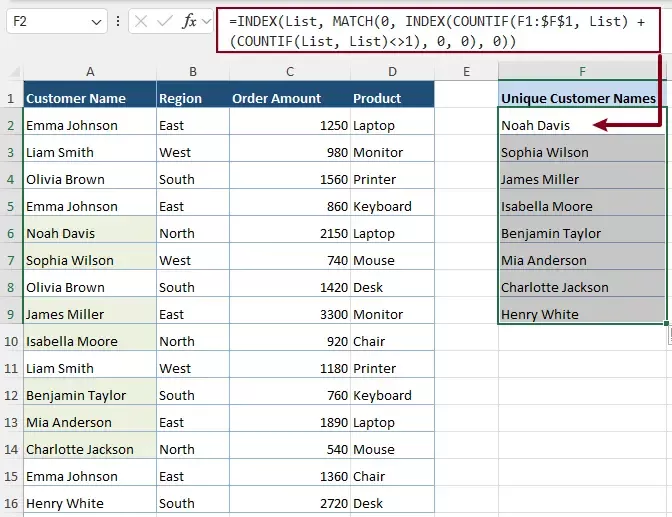Expand the formula bar chevron beside fx
This screenshot has height=517, width=672.
tap(206, 21)
